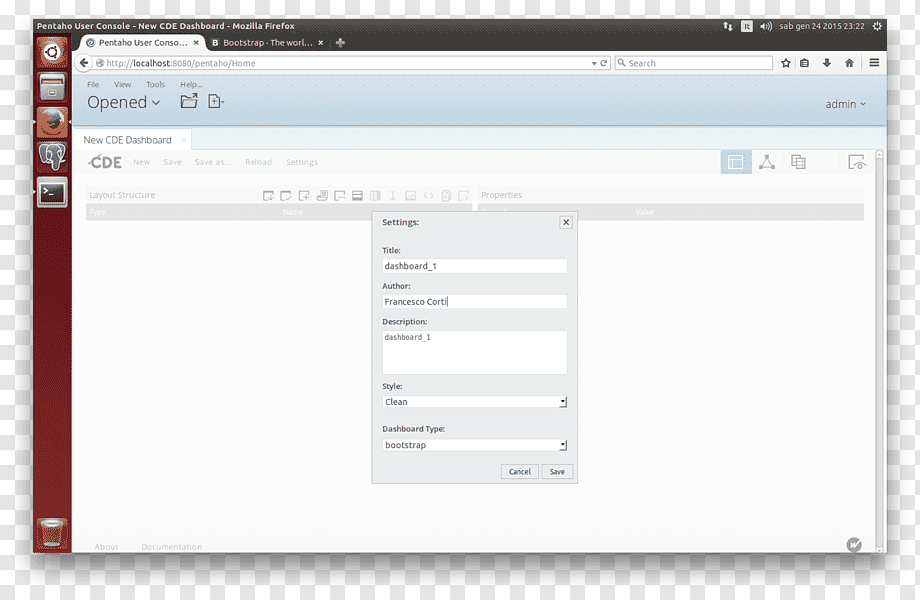Expand the Style dropdown showing Clean
Viewport: 920px width, 600px height.
[474, 402]
